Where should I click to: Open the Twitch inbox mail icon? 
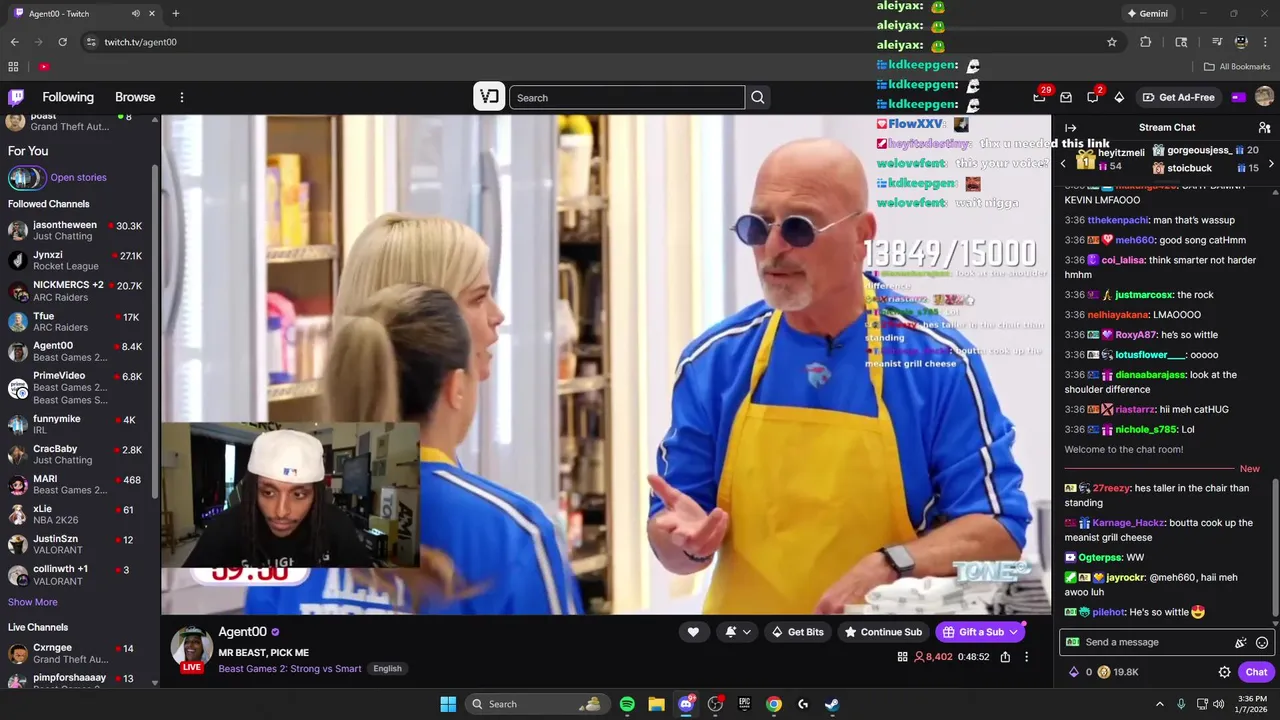pos(1066,97)
